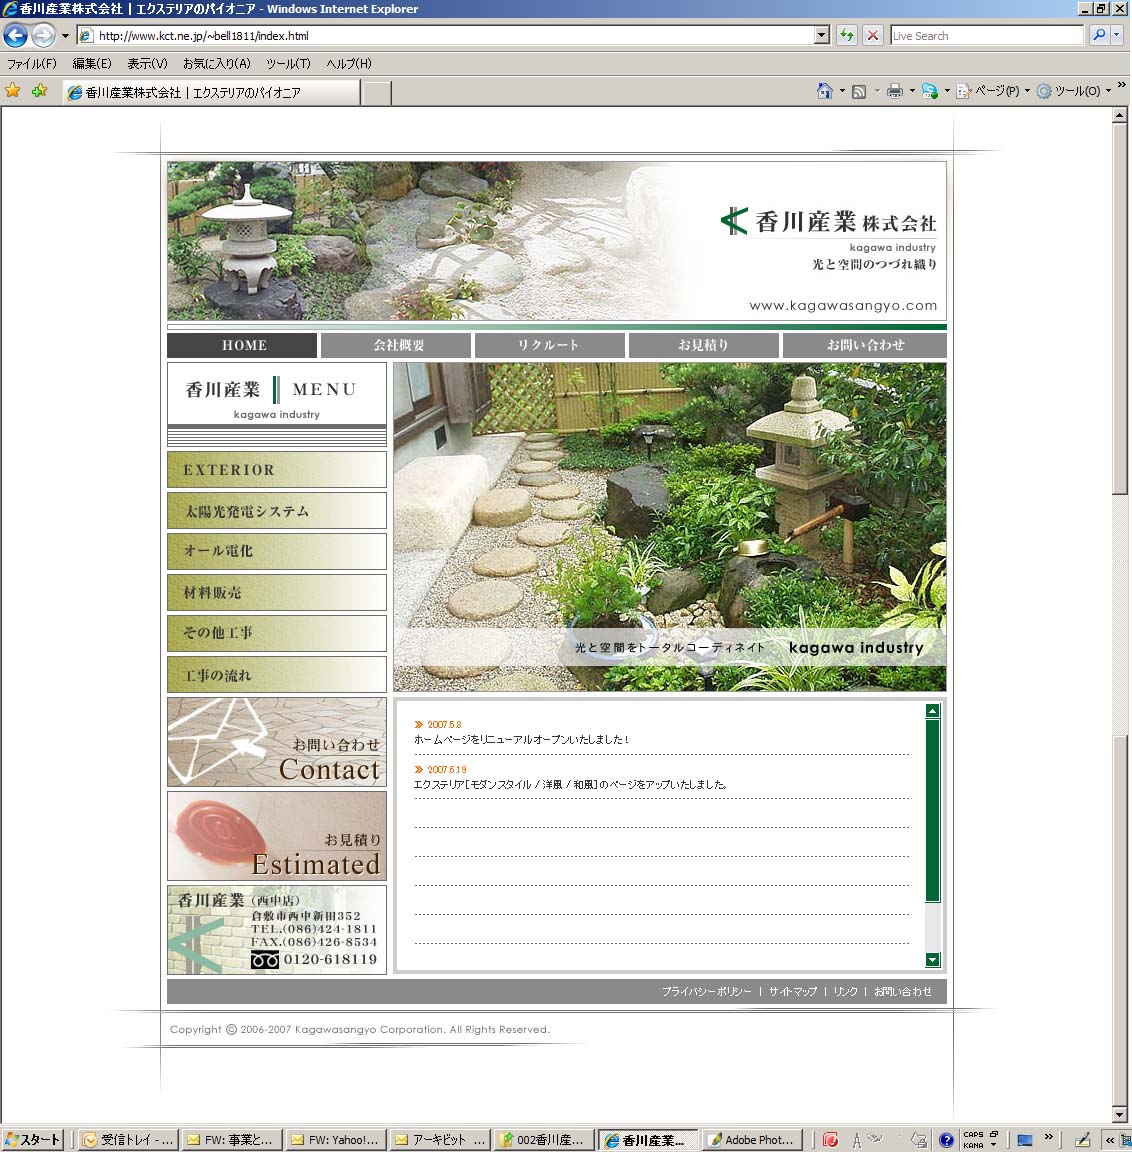Click the Contact お問い合わせ banner
The image size is (1132, 1152).
tap(276, 742)
